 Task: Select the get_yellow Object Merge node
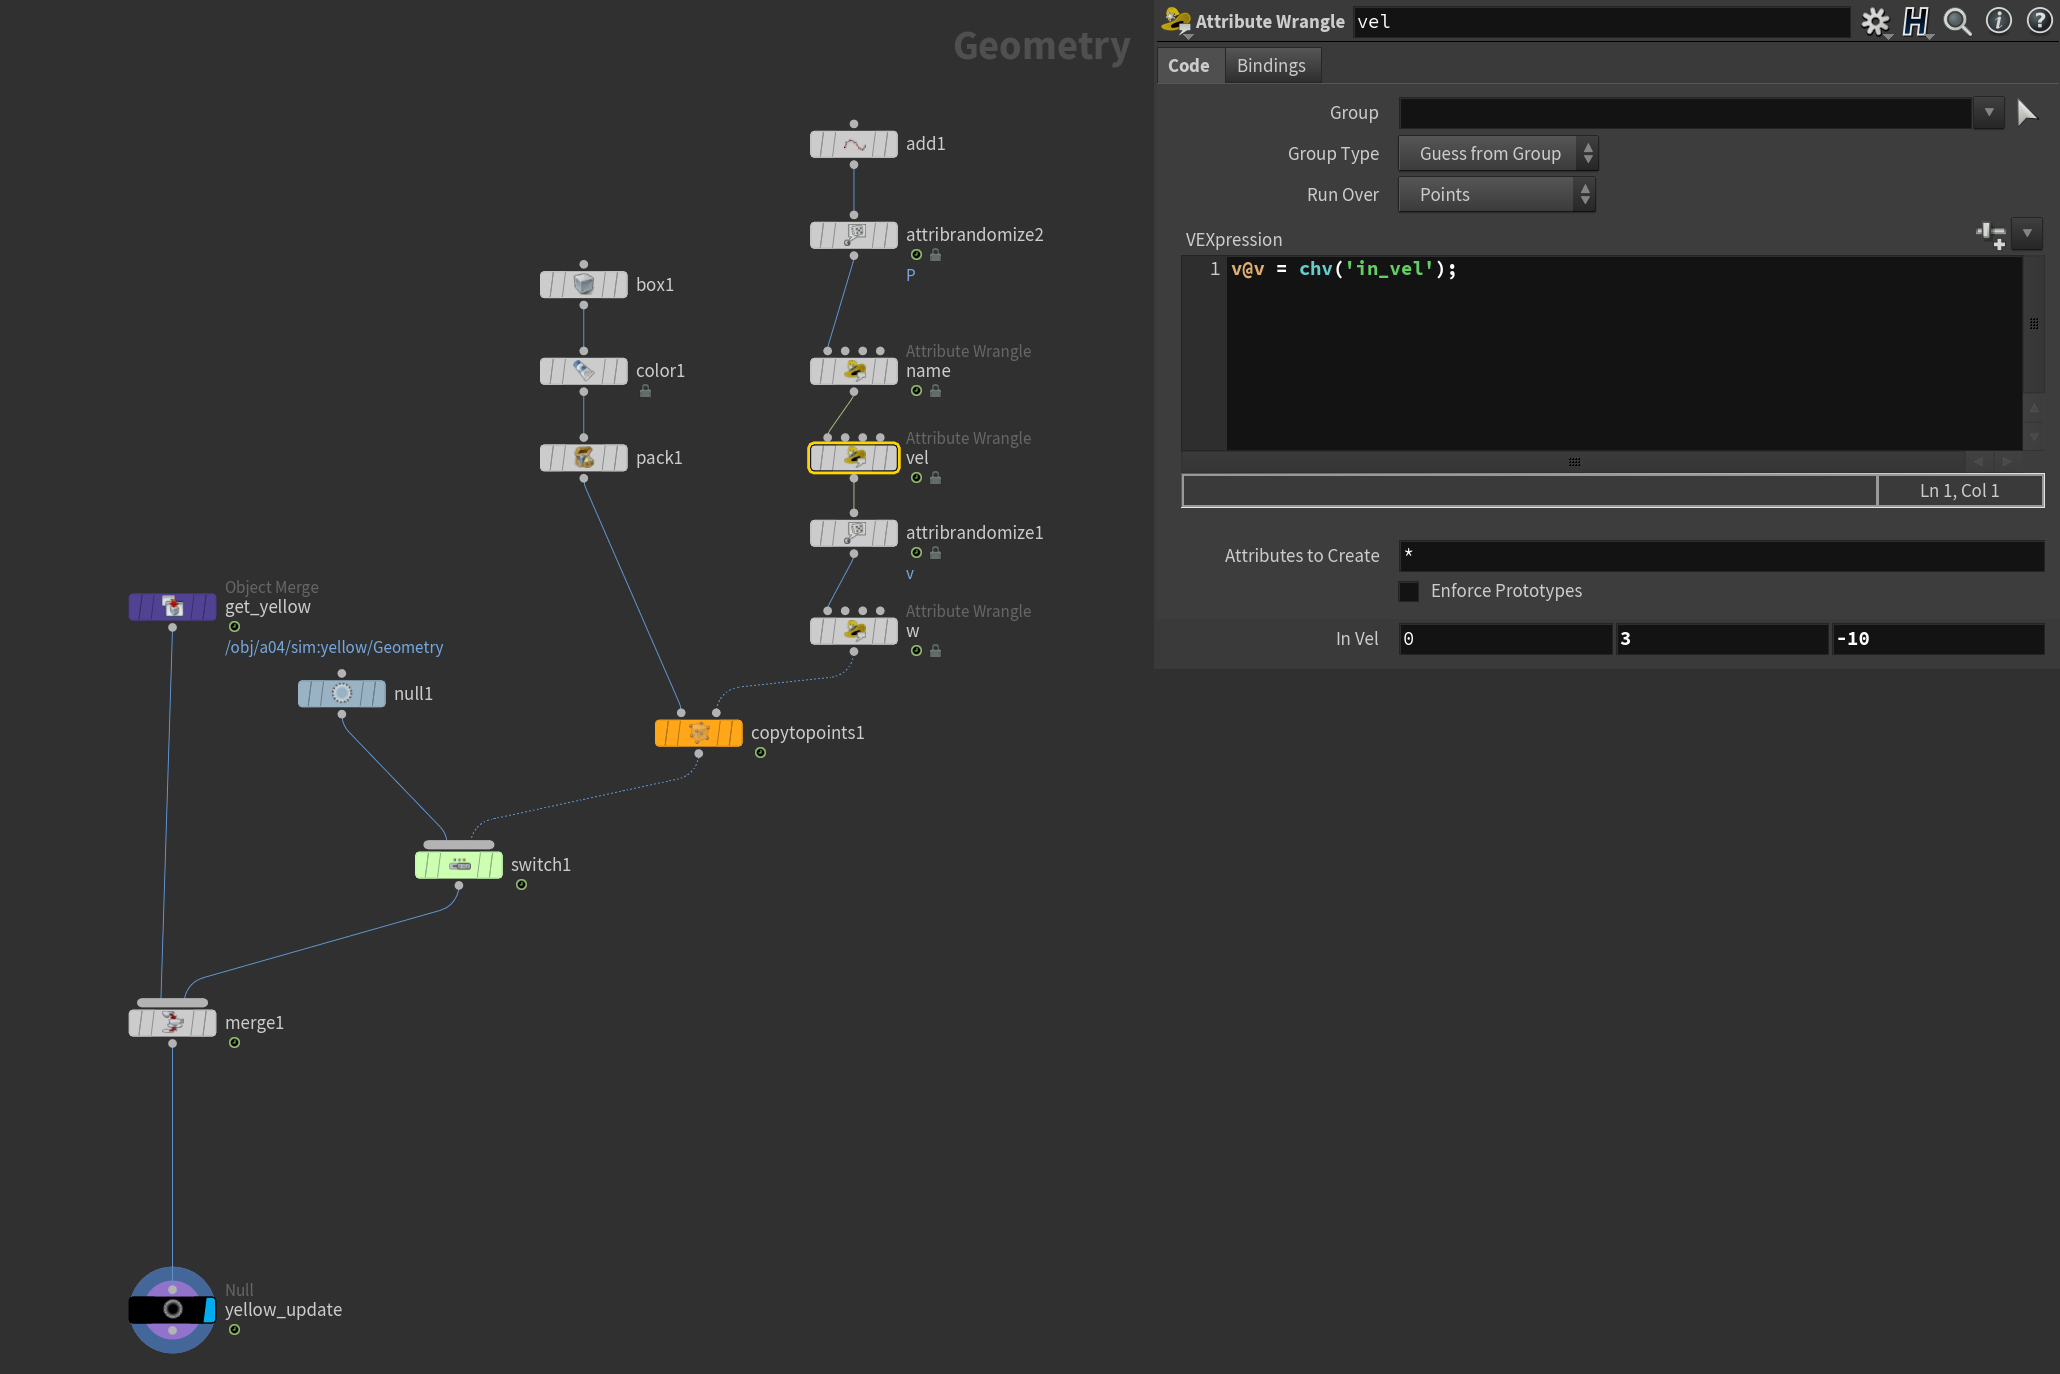[172, 607]
